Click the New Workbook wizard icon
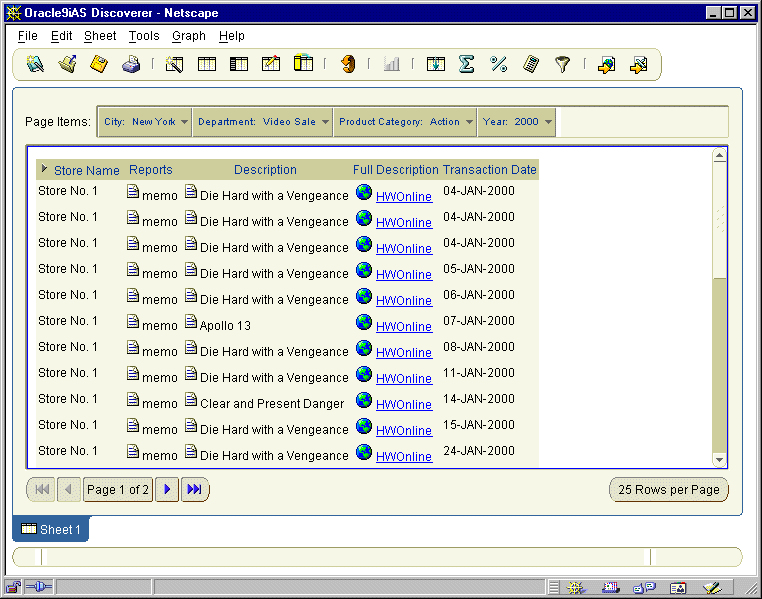762x599 pixels. [35, 64]
